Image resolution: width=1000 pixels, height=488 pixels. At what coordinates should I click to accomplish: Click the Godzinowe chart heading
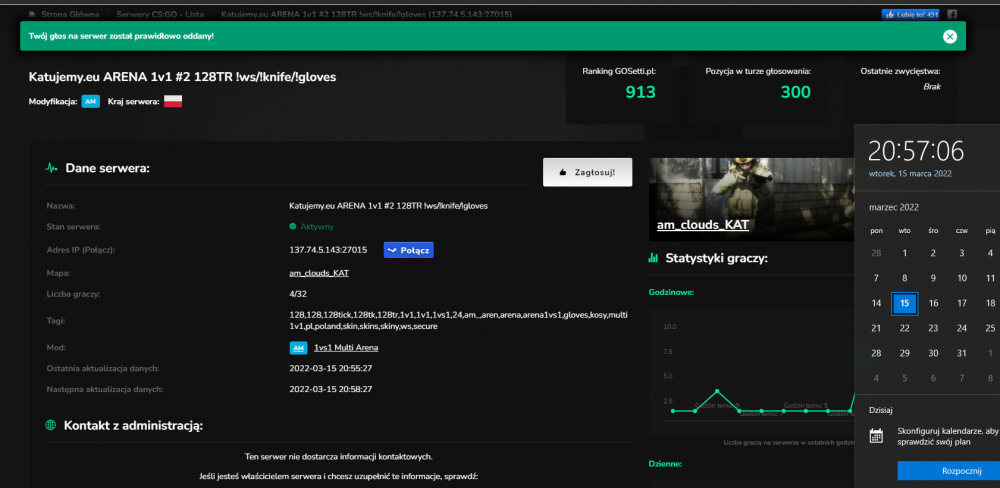click(671, 292)
